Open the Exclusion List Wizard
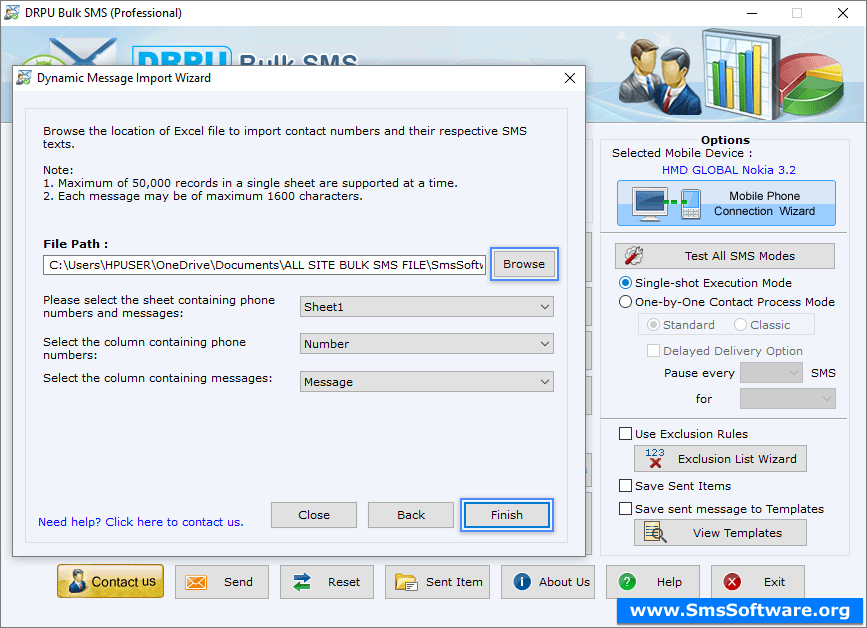The height and width of the screenshot is (628, 867). pyautogui.click(x=720, y=458)
